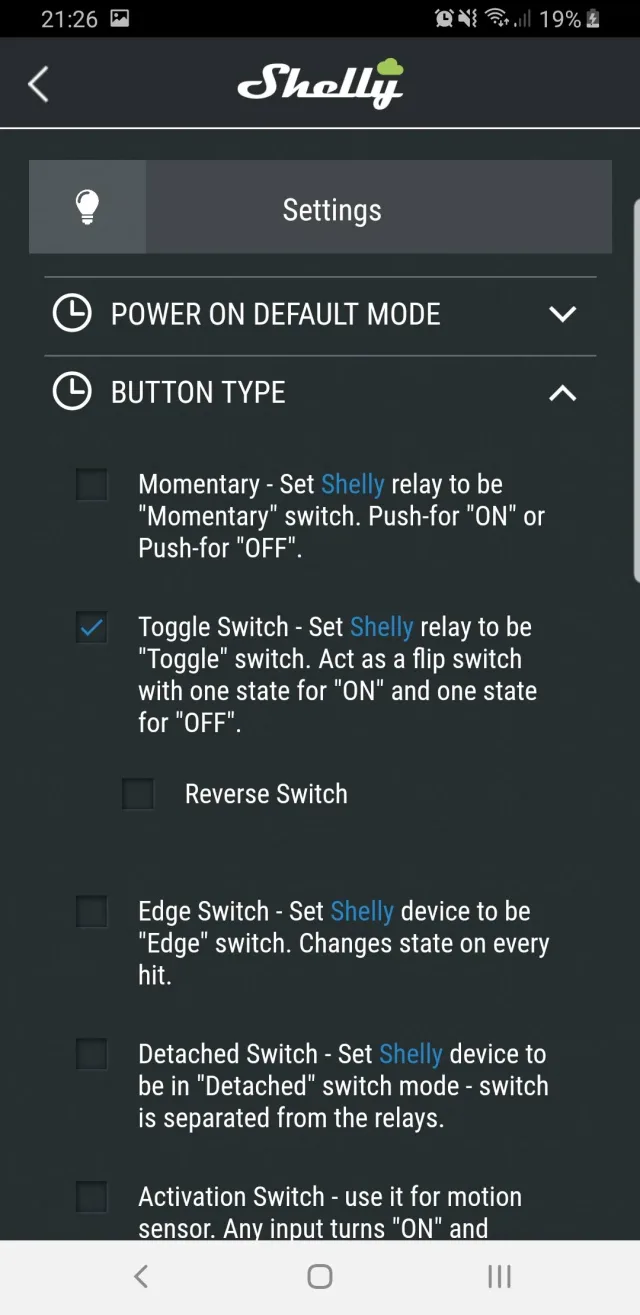Tap clock icon beside Power On Default Mode
Image resolution: width=640 pixels, height=1315 pixels.
(x=72, y=314)
